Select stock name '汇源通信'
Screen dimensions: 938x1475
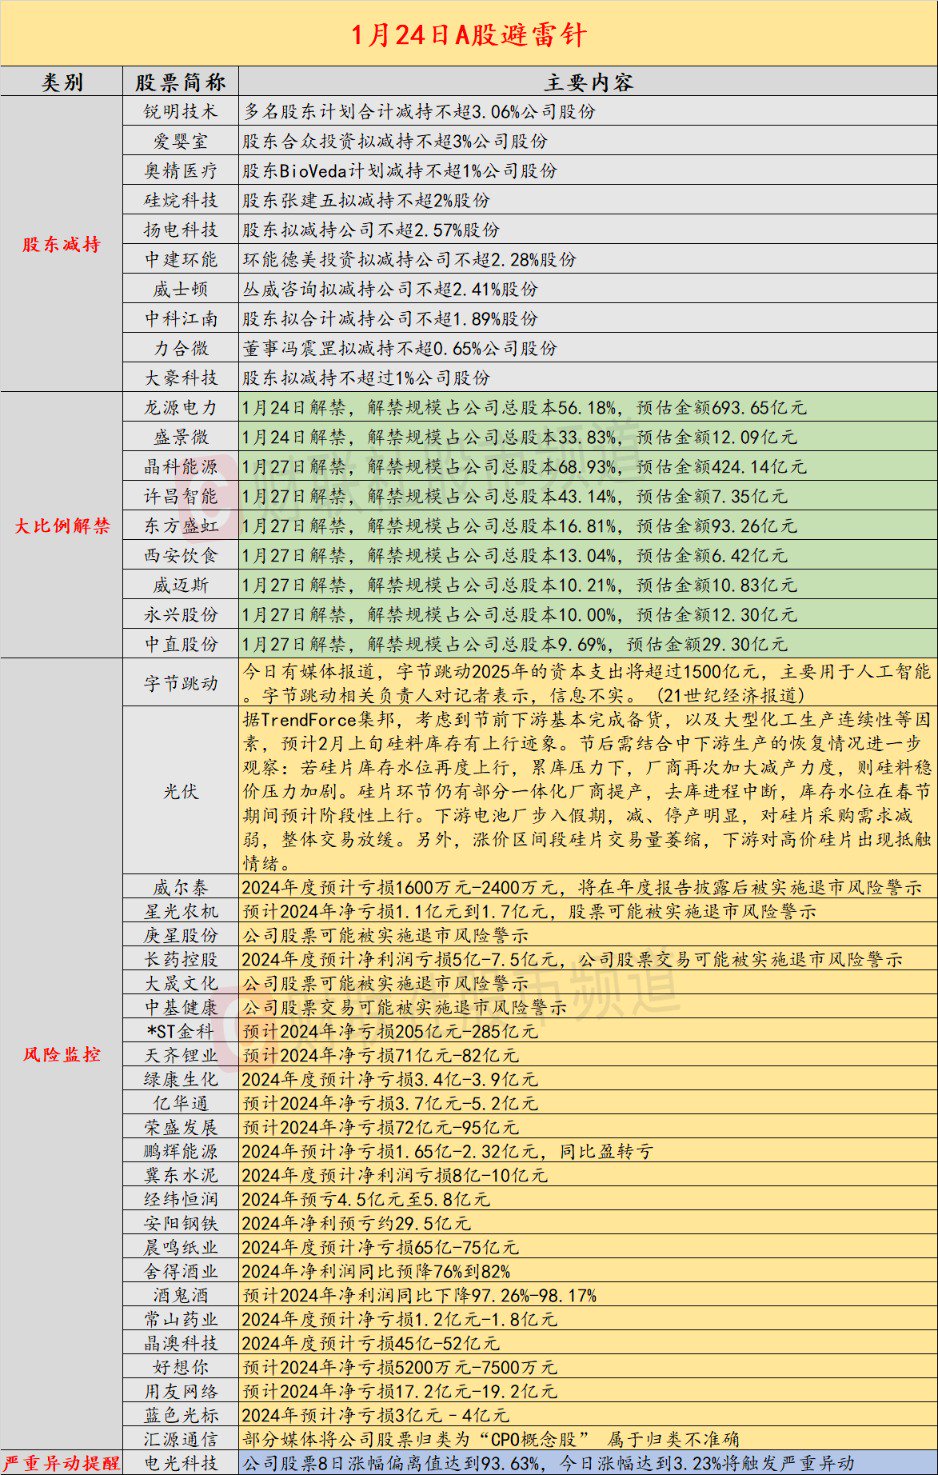pos(181,1439)
